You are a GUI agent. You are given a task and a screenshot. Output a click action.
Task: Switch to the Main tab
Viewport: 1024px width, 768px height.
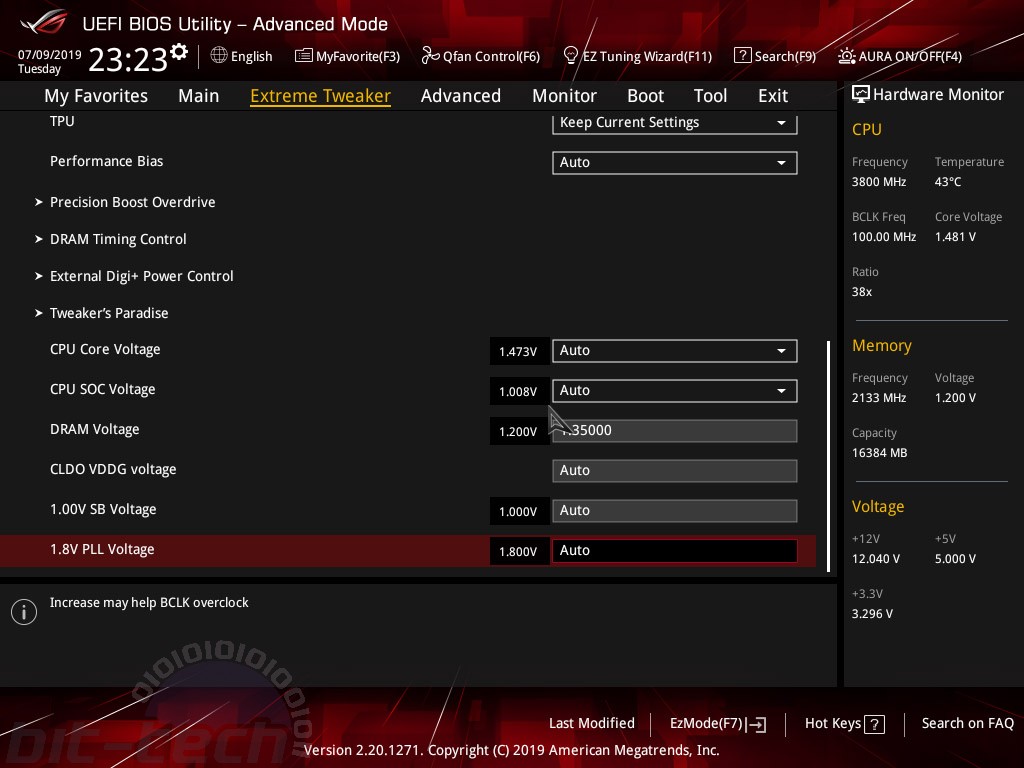pyautogui.click(x=199, y=96)
